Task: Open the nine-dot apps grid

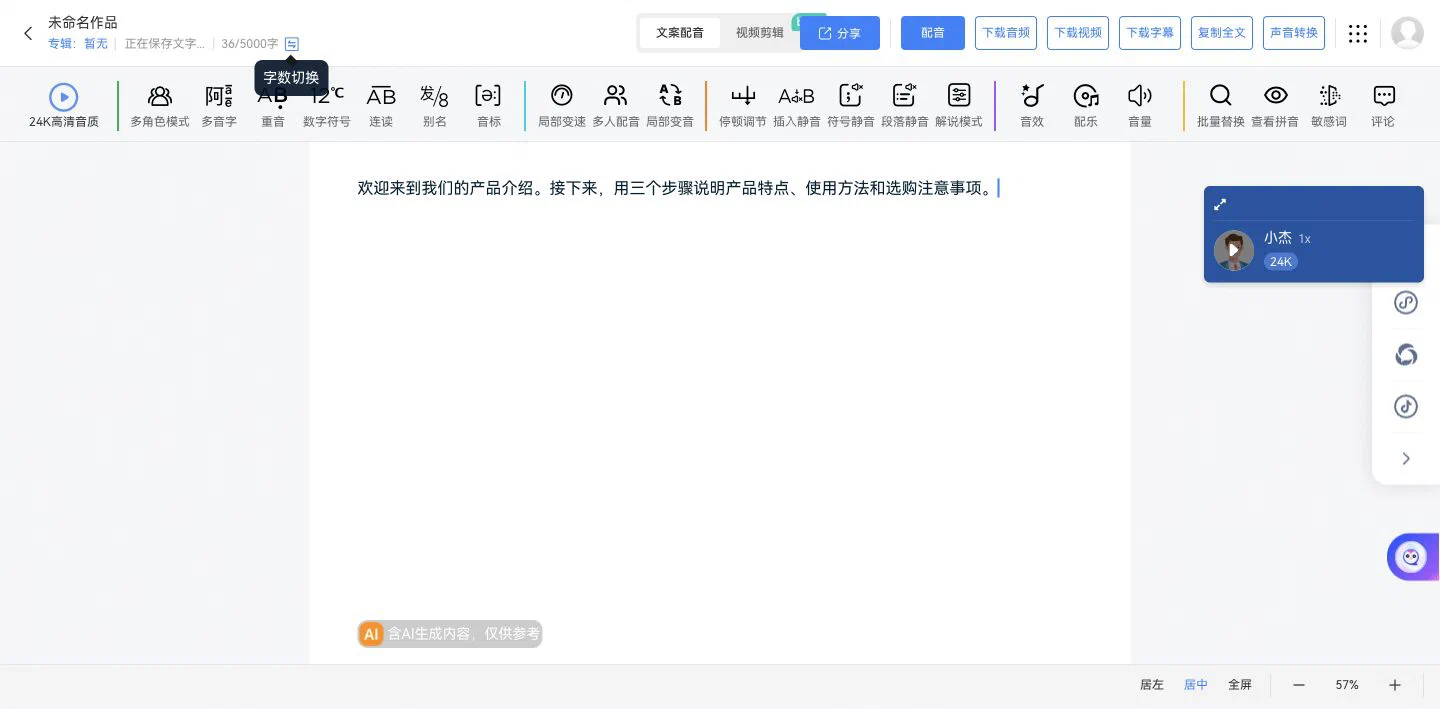Action: pyautogui.click(x=1358, y=33)
